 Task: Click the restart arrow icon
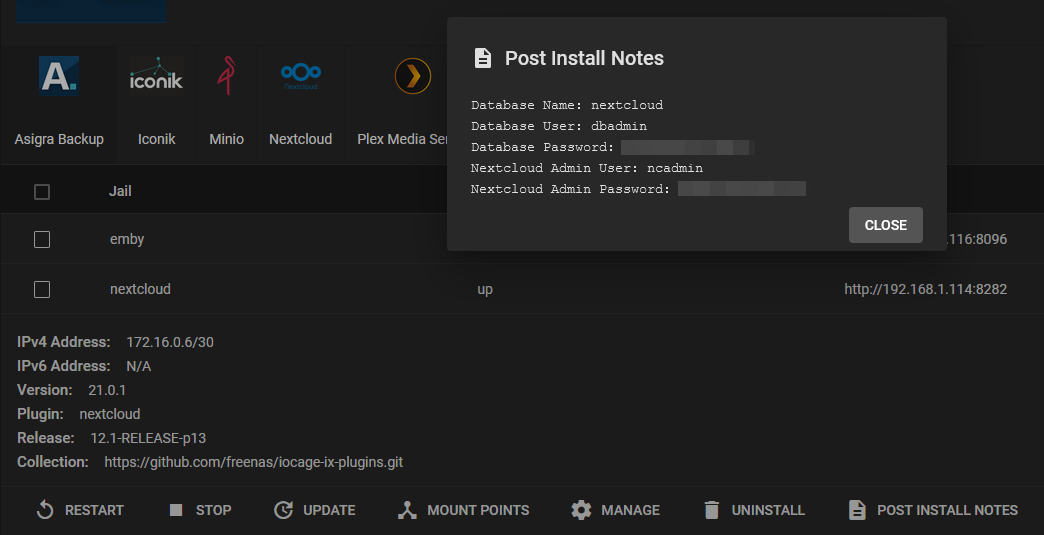[x=45, y=510]
